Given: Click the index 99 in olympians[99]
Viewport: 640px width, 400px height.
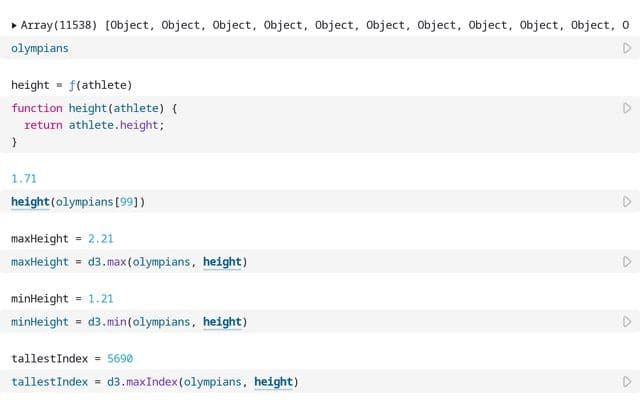Looking at the screenshot, I should tap(126, 202).
